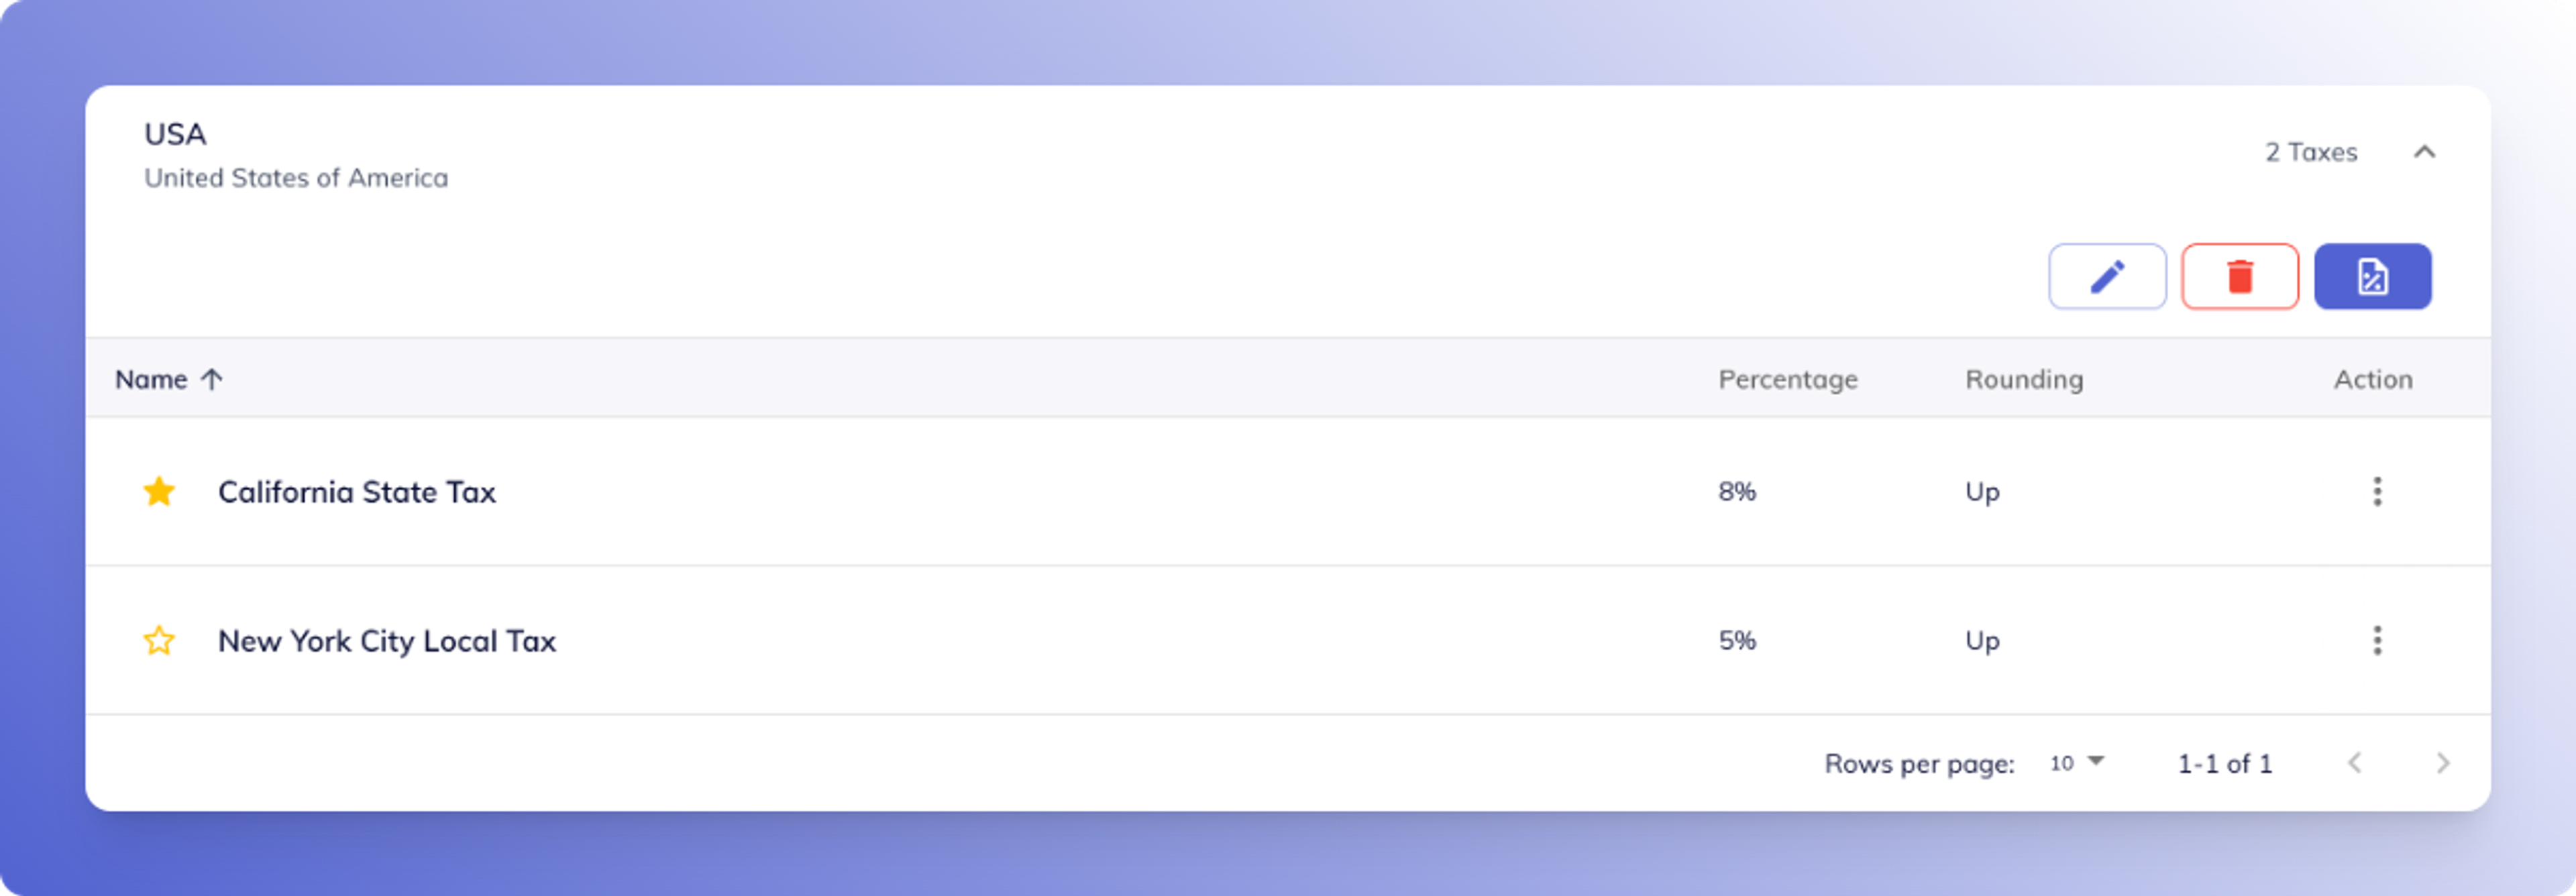This screenshot has height=896, width=2576.
Task: Click the 2 Taxes count label
Action: 2311,152
